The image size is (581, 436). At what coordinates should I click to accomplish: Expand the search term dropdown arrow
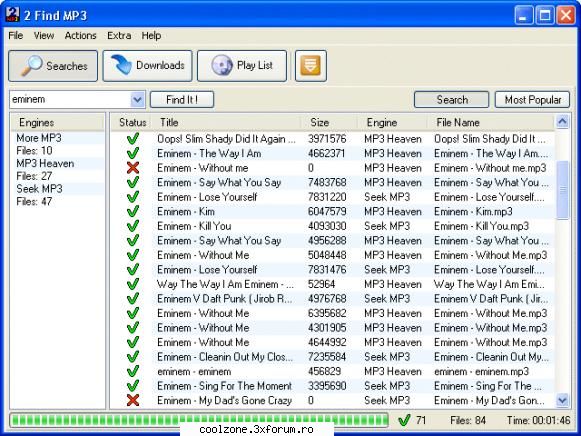(x=137, y=100)
